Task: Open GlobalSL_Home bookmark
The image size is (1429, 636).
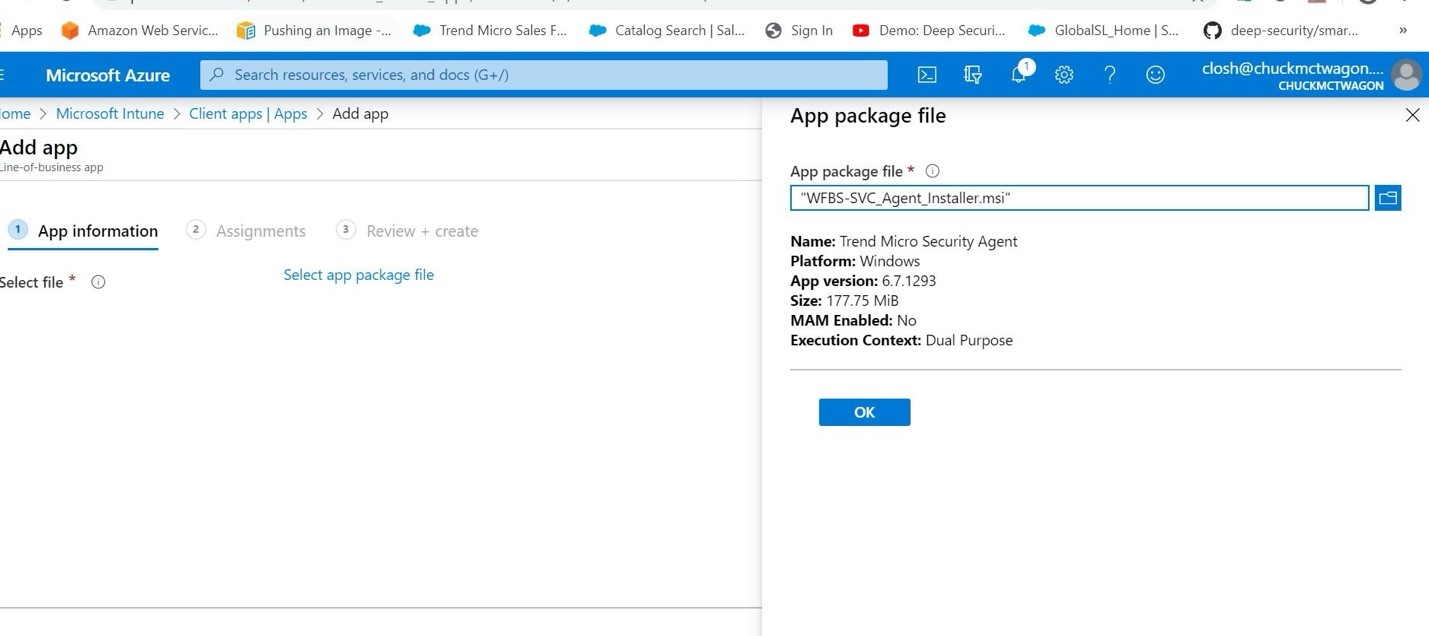Action: click(1104, 30)
